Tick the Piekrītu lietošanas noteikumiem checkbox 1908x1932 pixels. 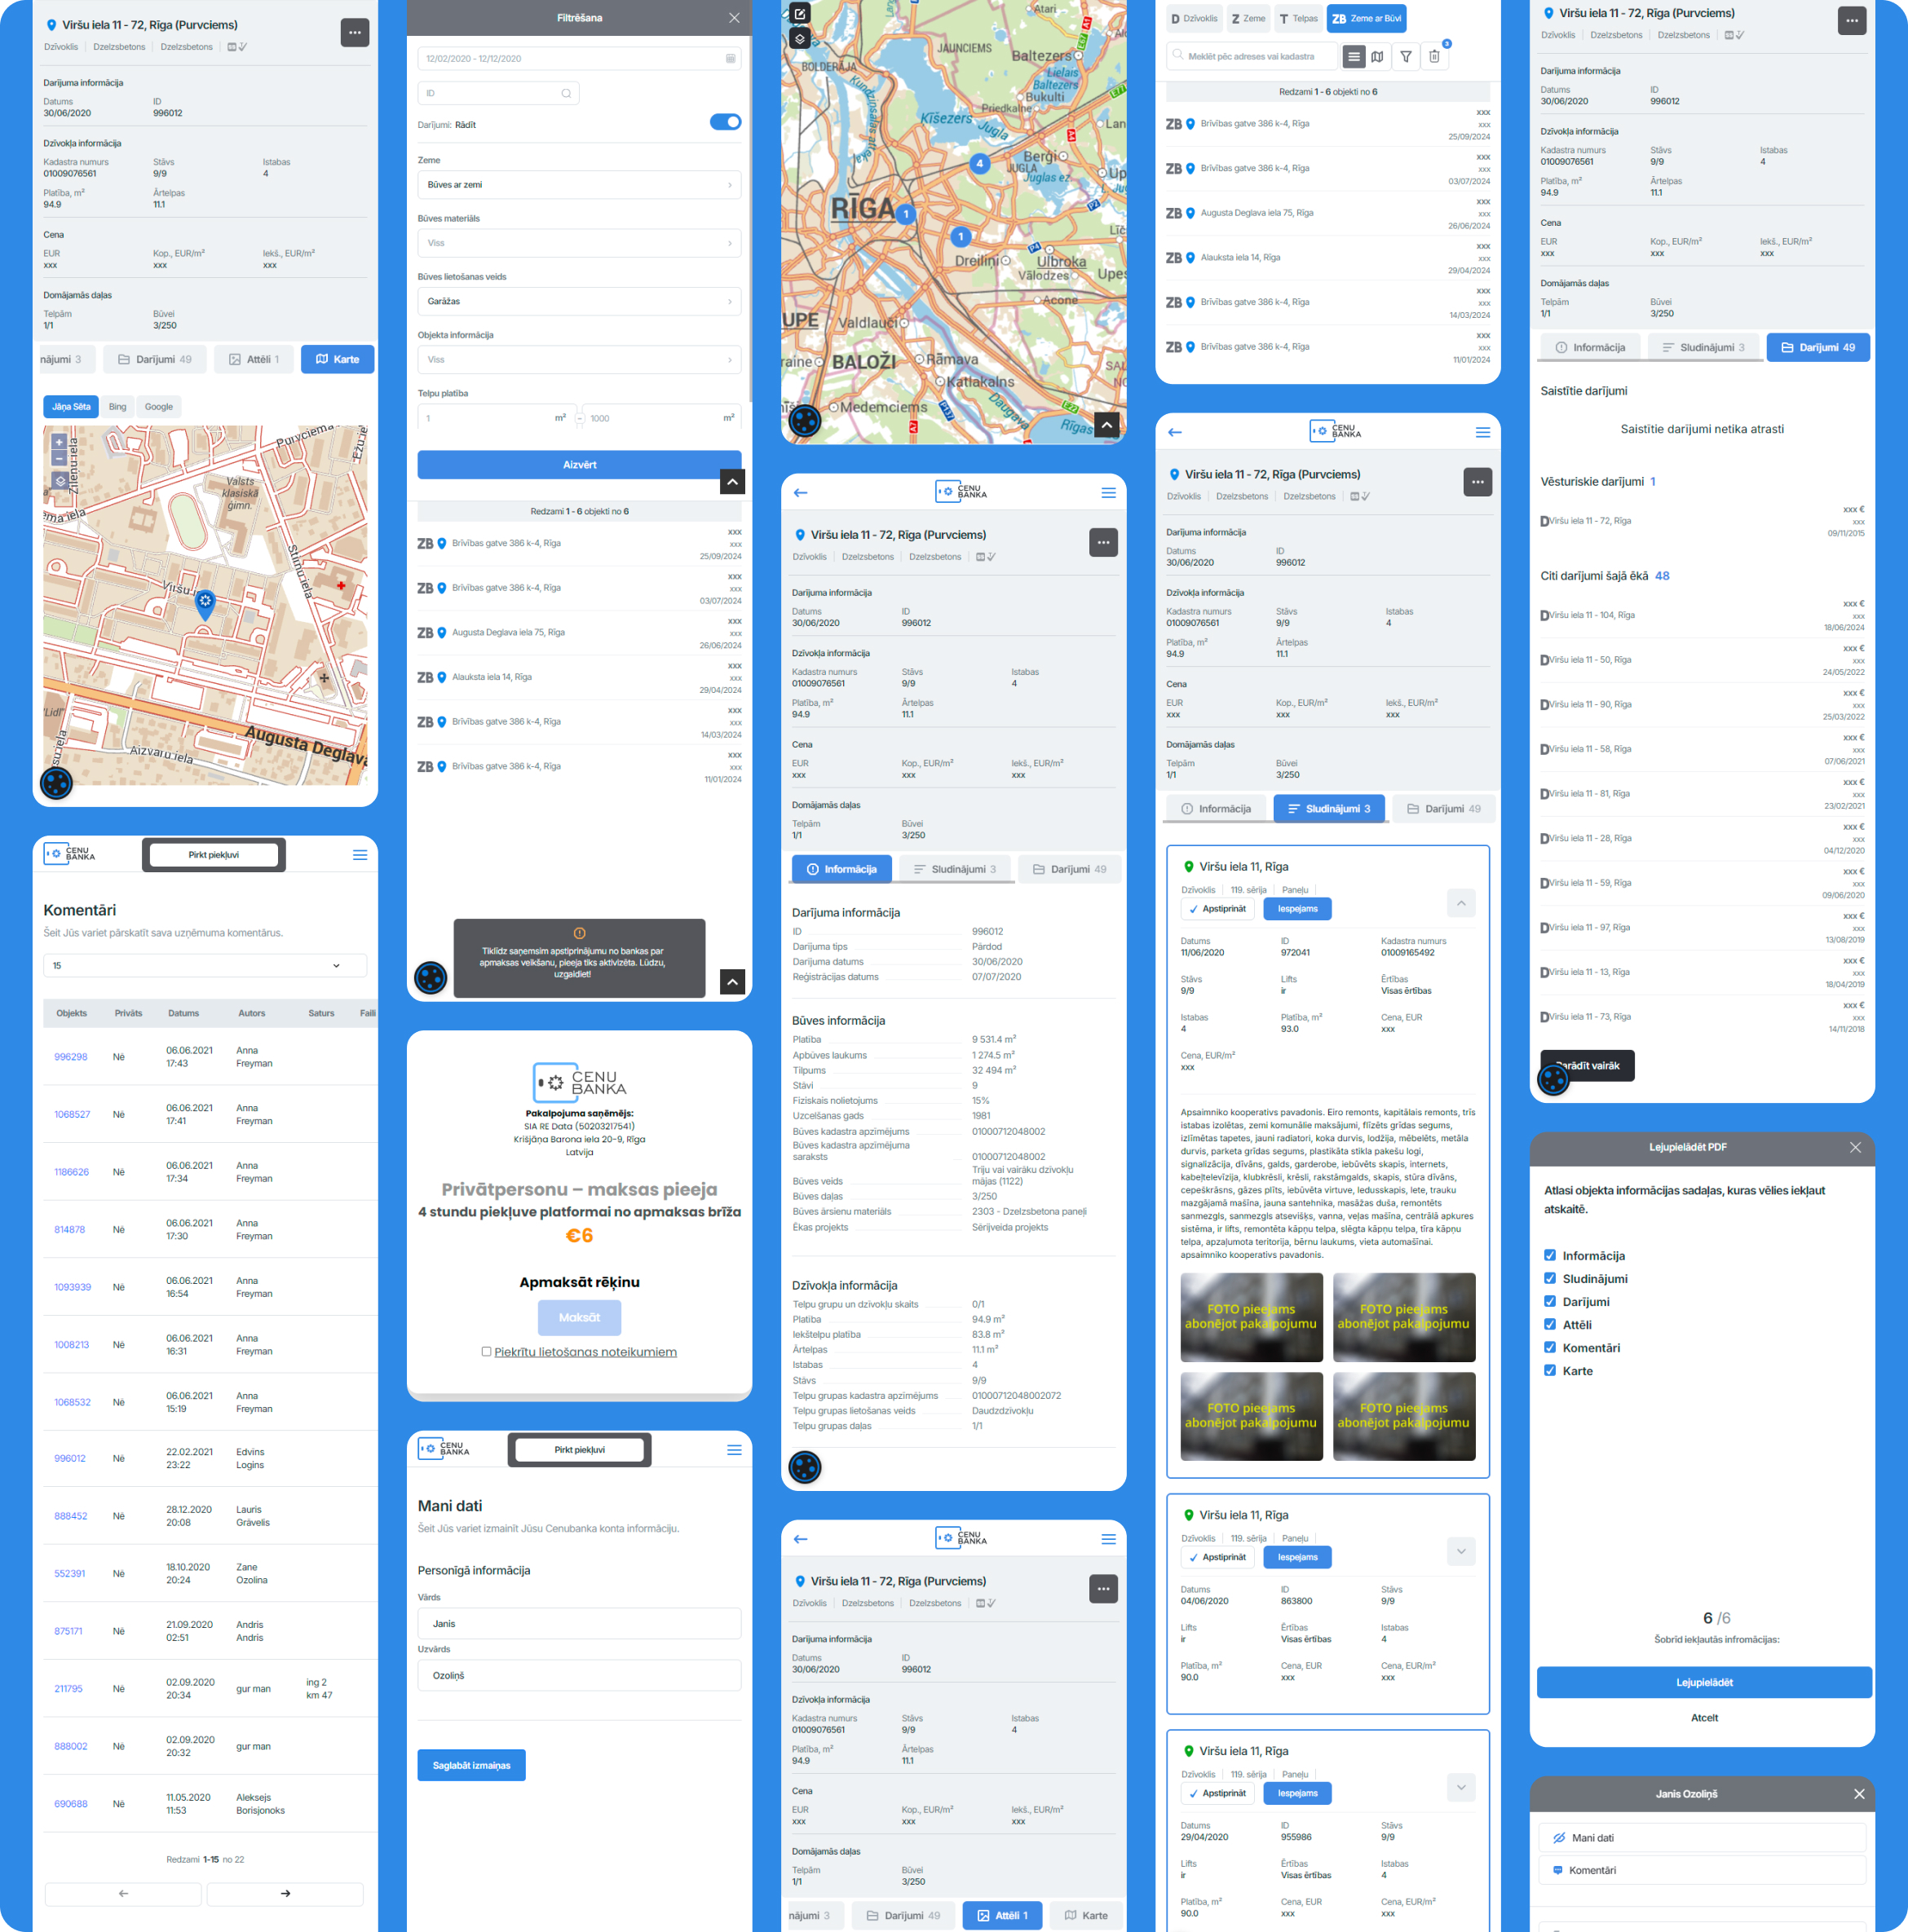pos(486,1351)
